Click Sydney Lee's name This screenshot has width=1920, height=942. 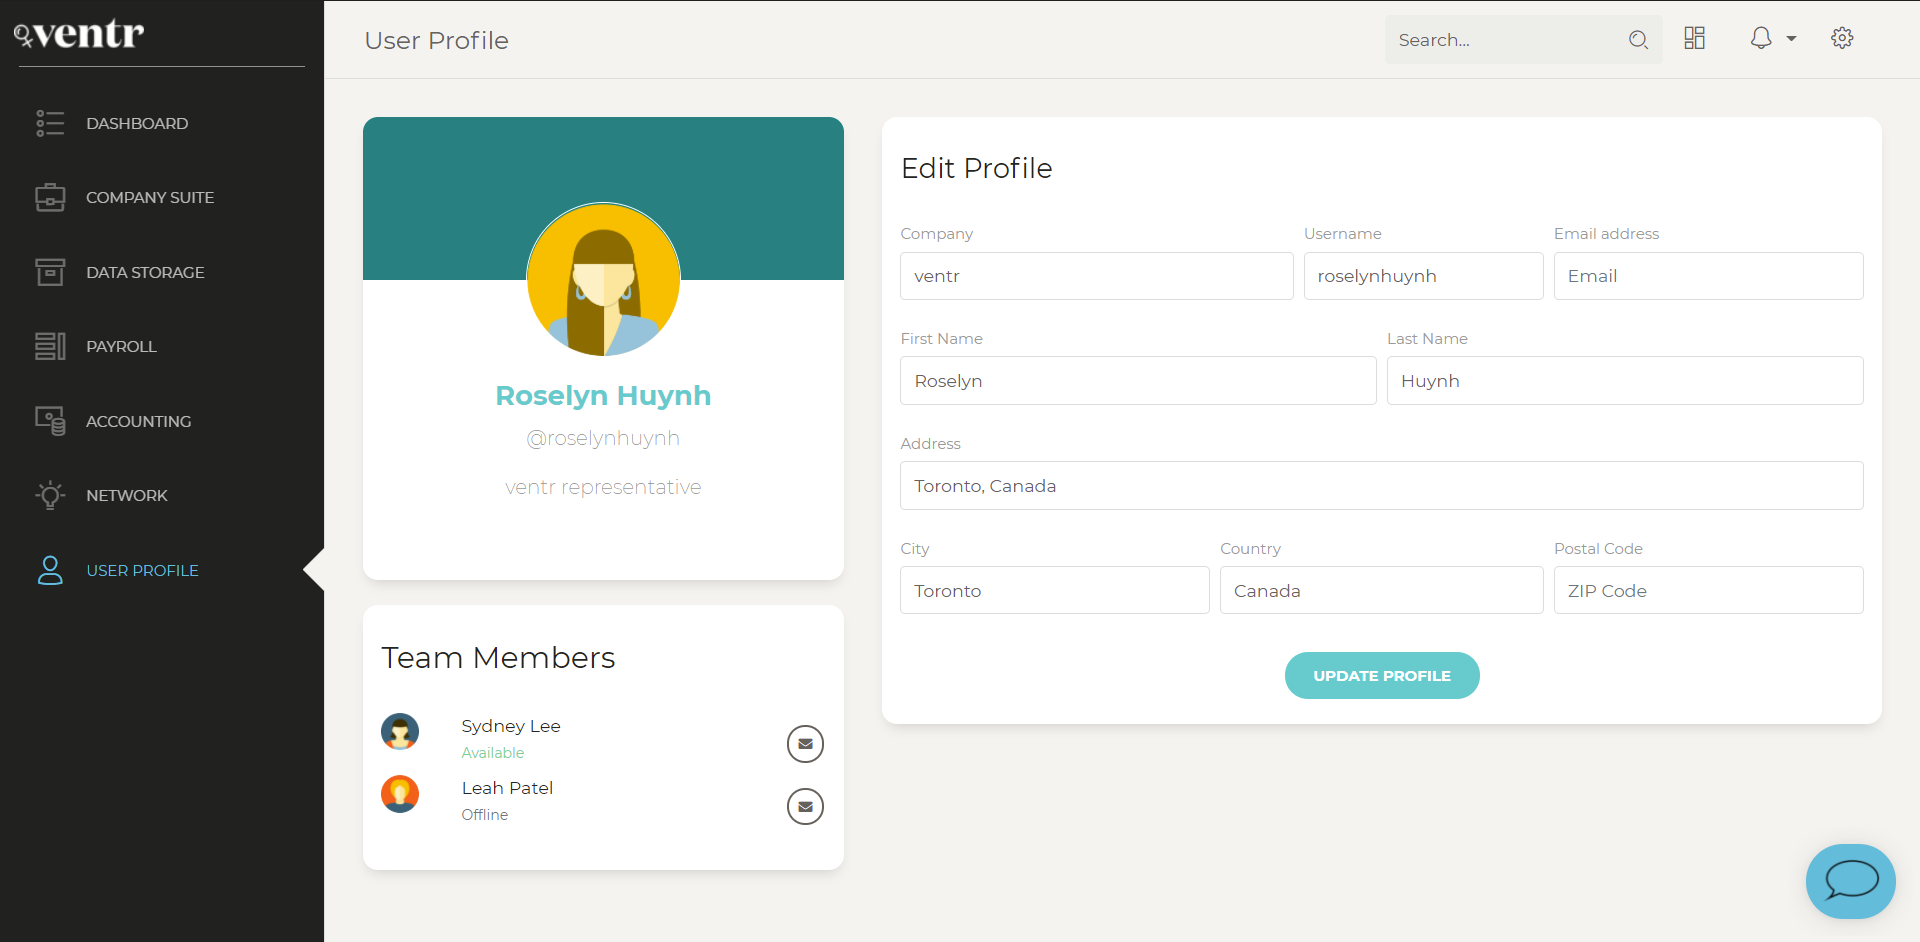pyautogui.click(x=511, y=726)
